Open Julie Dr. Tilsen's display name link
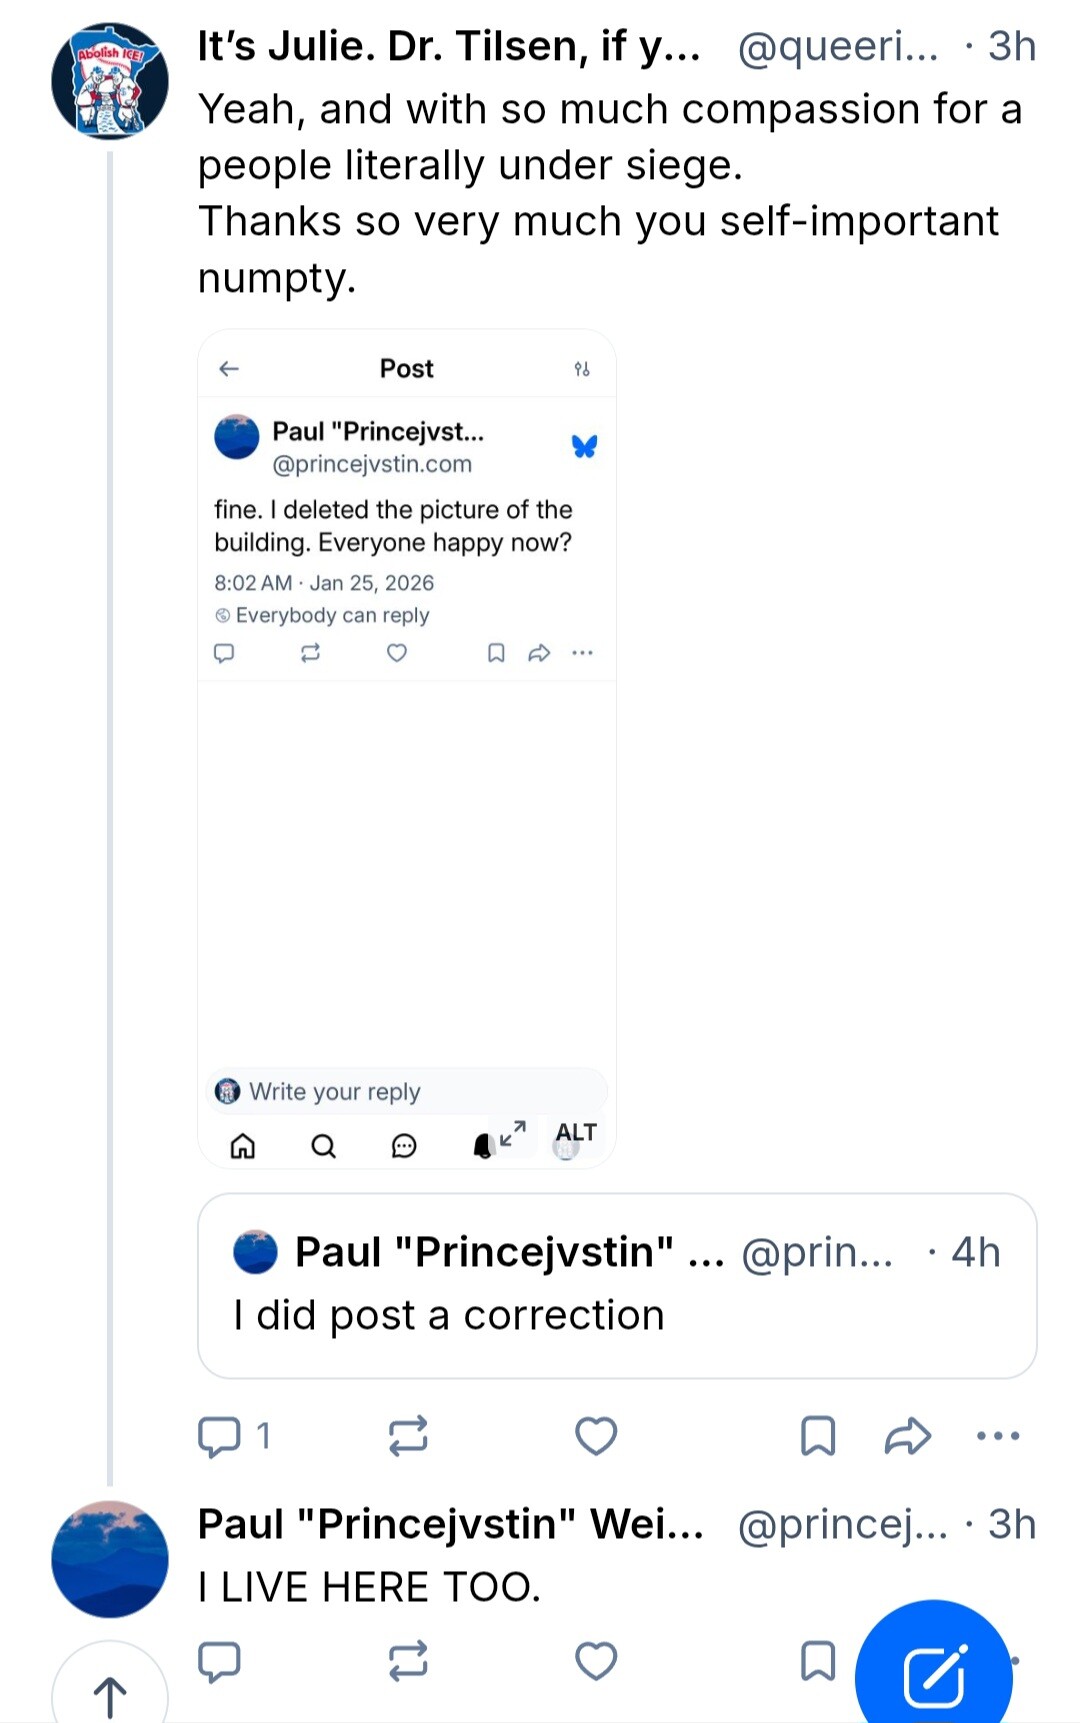Screen dimensions: 1080x1723 pyautogui.click(x=448, y=46)
